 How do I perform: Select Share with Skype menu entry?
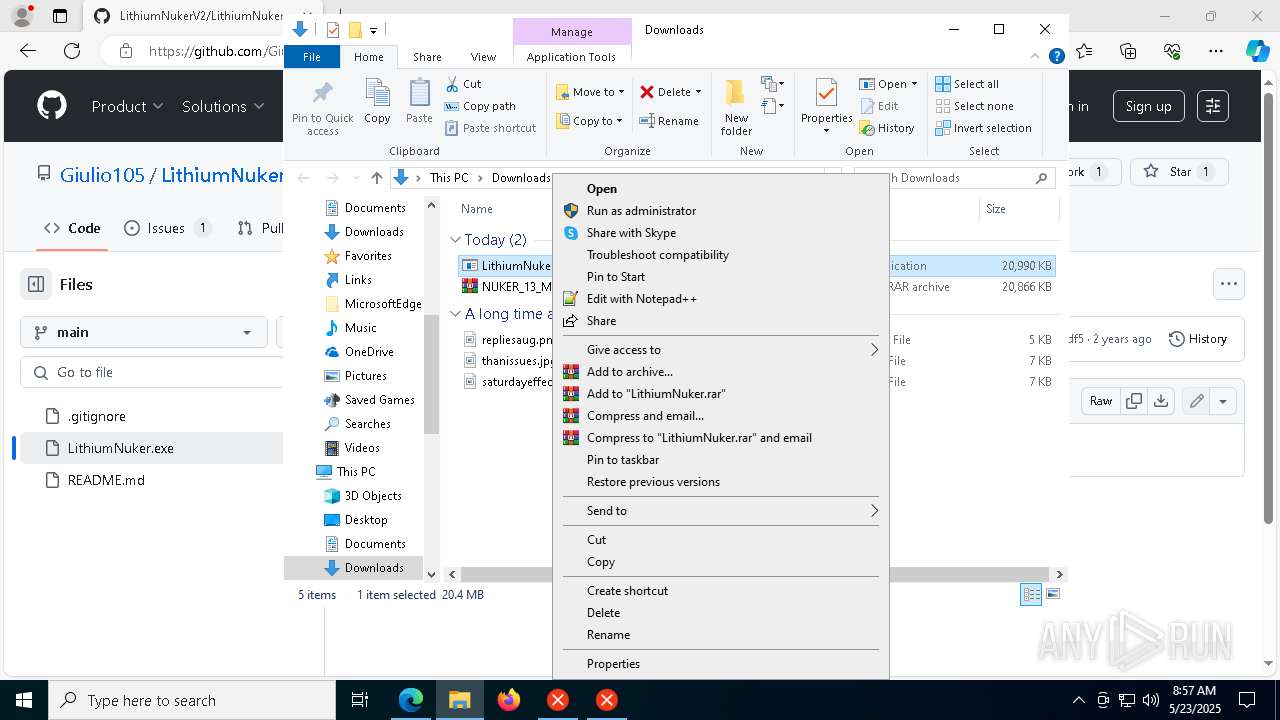click(x=720, y=233)
